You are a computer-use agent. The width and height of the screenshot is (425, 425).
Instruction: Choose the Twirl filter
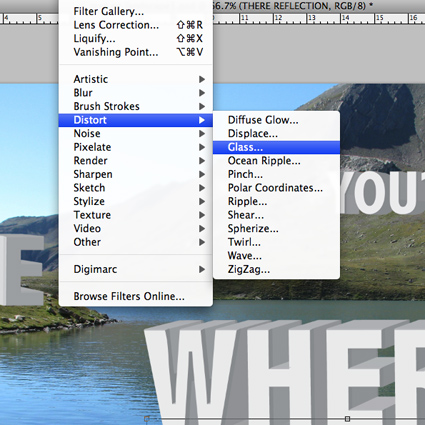276,242
